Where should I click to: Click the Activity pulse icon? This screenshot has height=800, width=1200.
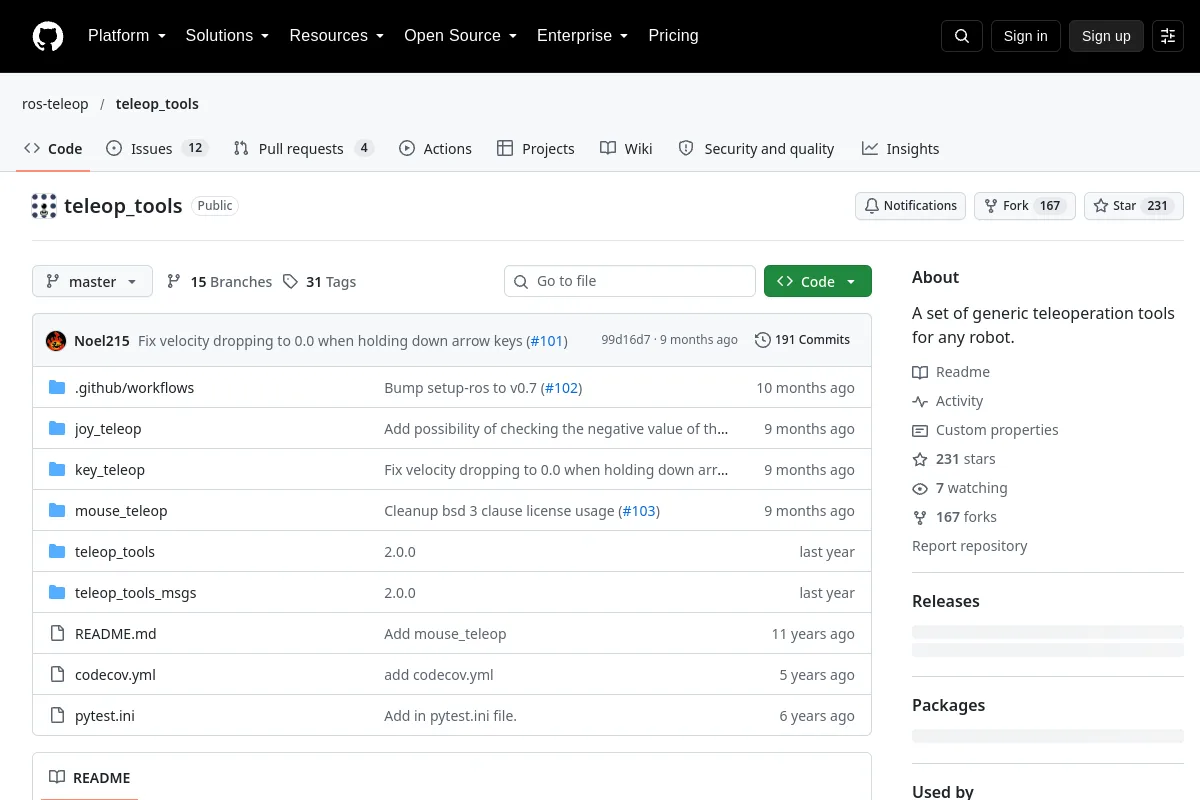[x=920, y=401]
